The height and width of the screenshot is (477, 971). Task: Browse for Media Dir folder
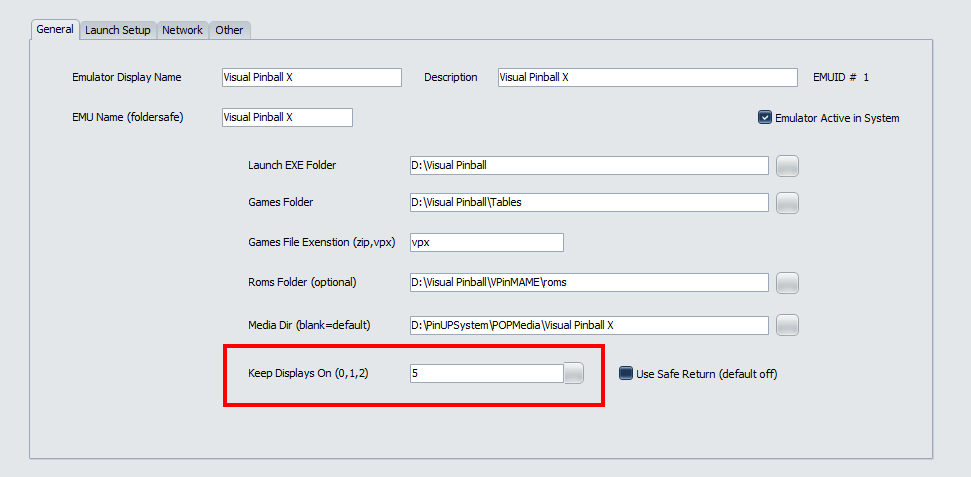click(787, 325)
